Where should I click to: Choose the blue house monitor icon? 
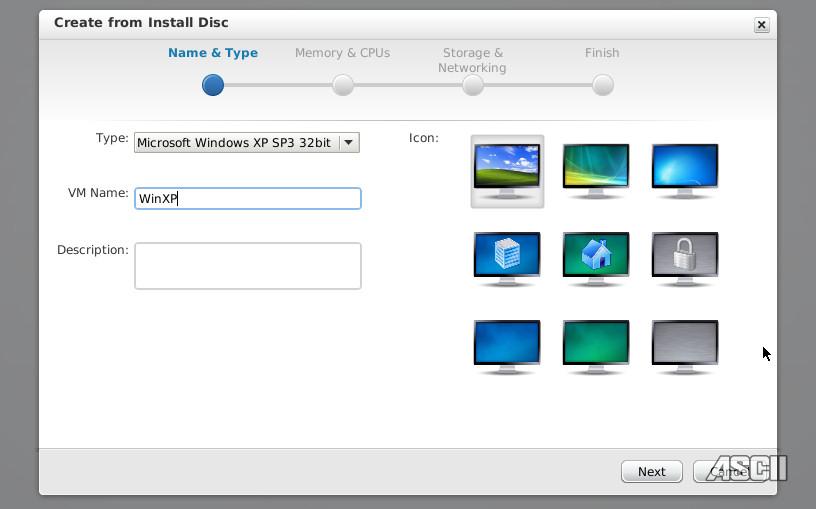click(x=596, y=259)
